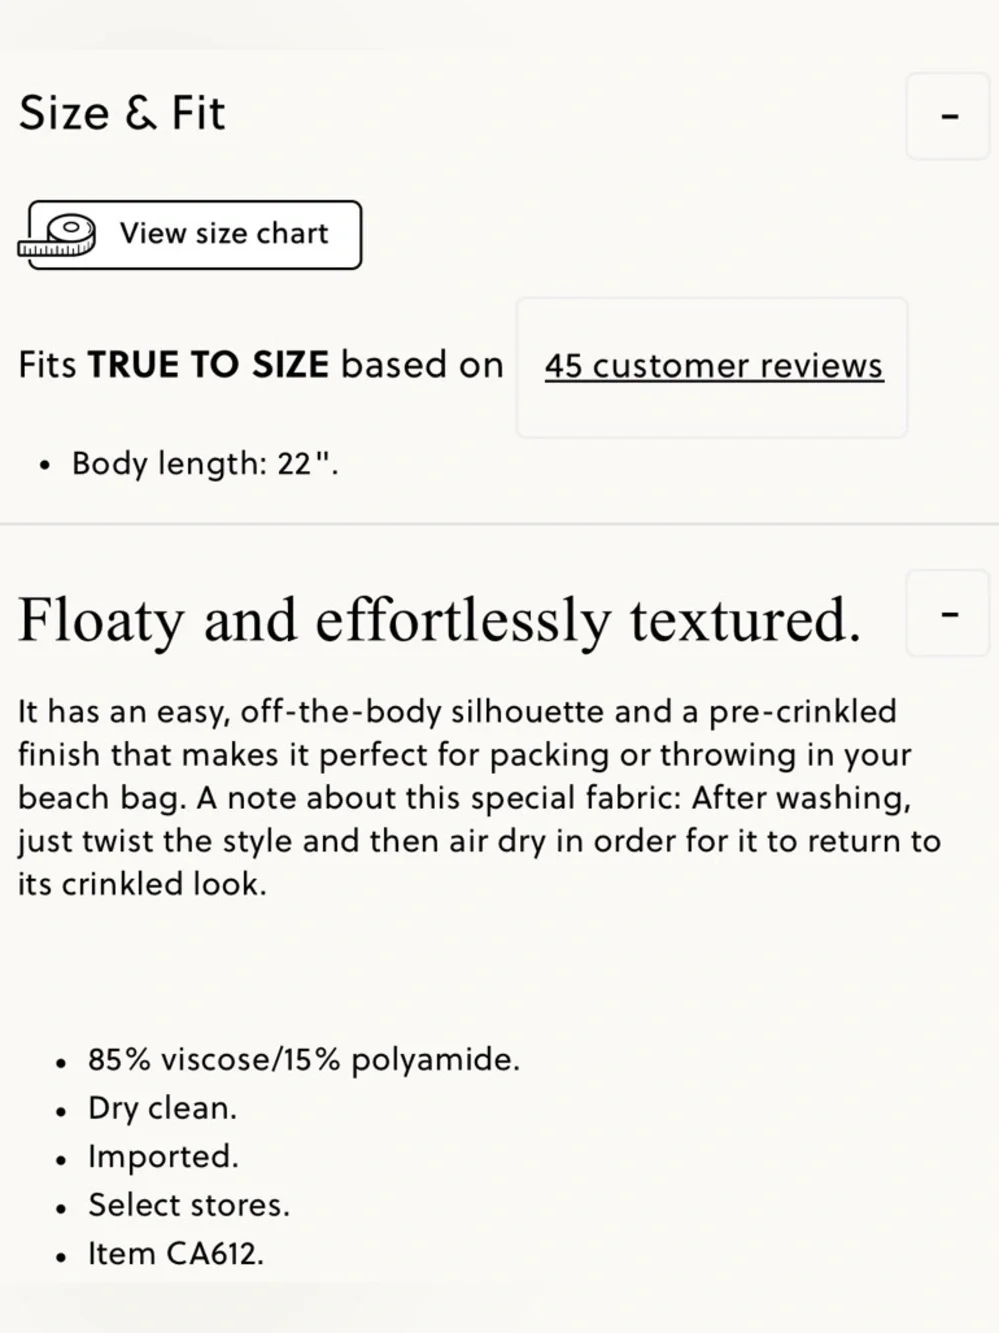
Task: Collapse the Floaty and effortlessly textured section
Action: click(x=948, y=613)
